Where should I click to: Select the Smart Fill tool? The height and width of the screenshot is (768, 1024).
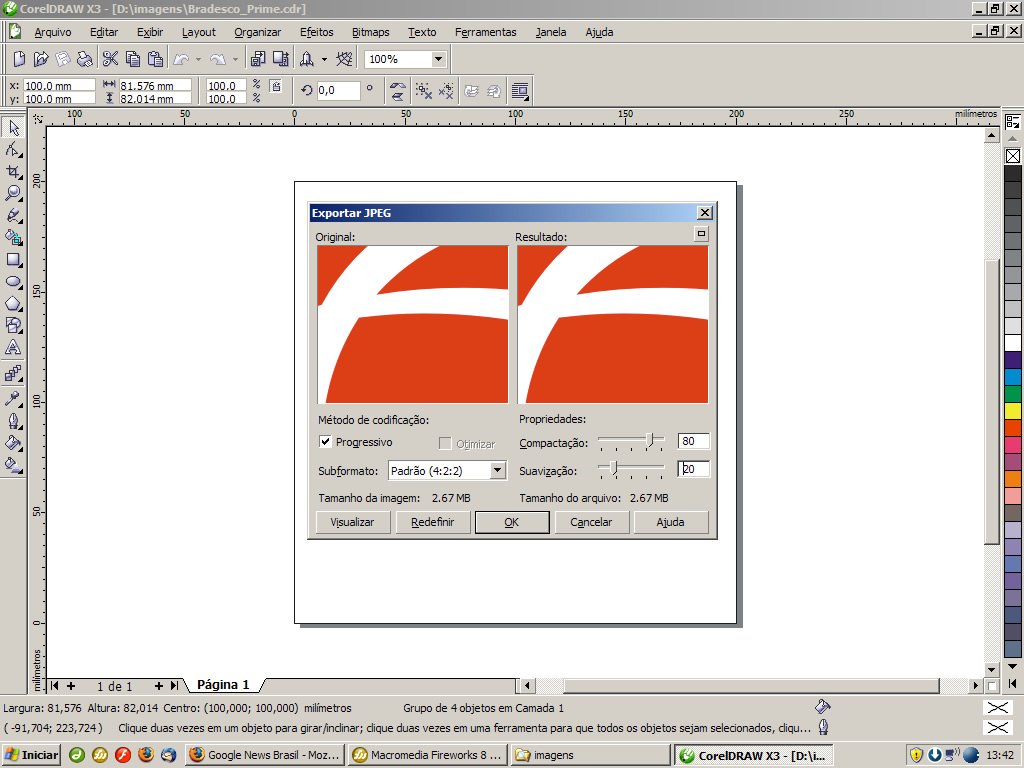pos(13,237)
